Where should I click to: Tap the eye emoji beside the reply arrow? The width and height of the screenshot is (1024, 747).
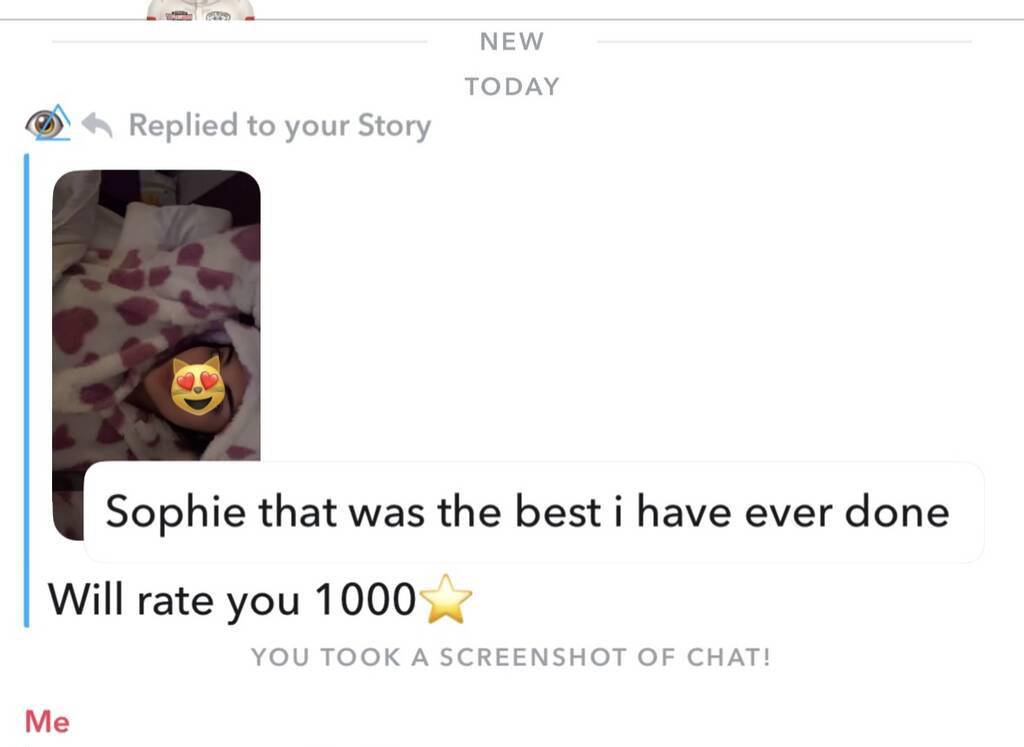point(48,123)
